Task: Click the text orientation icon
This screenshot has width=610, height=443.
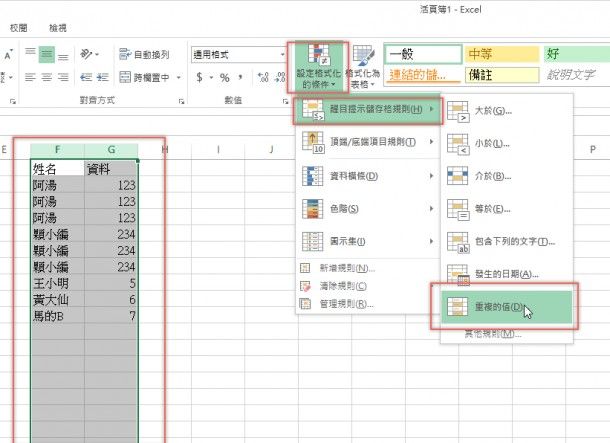Action: coord(86,54)
